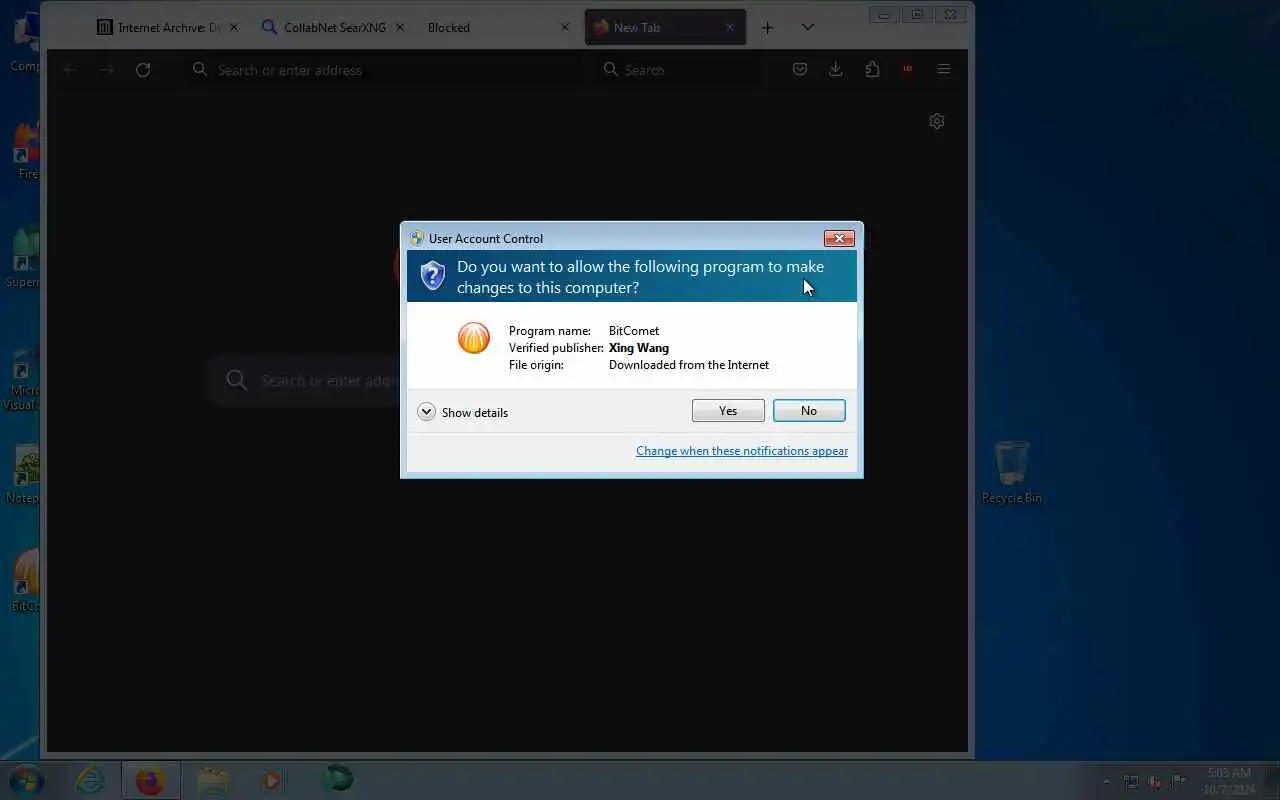Open Firefox hamburger application menu
1280x800 pixels.
(943, 70)
